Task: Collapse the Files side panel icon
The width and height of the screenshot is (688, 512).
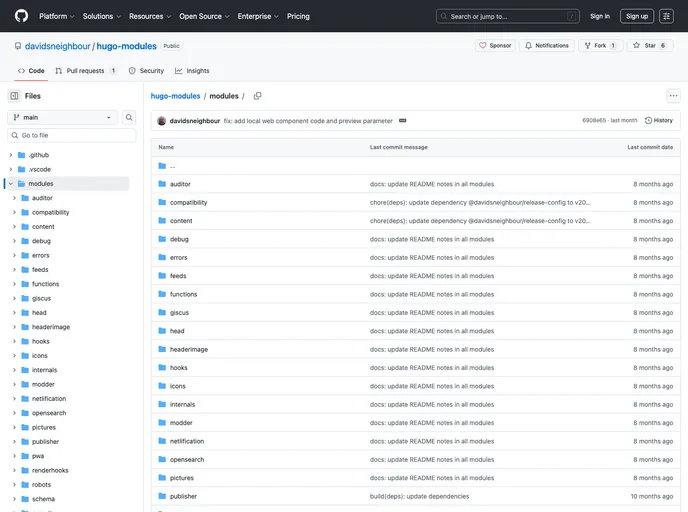Action: (14, 96)
